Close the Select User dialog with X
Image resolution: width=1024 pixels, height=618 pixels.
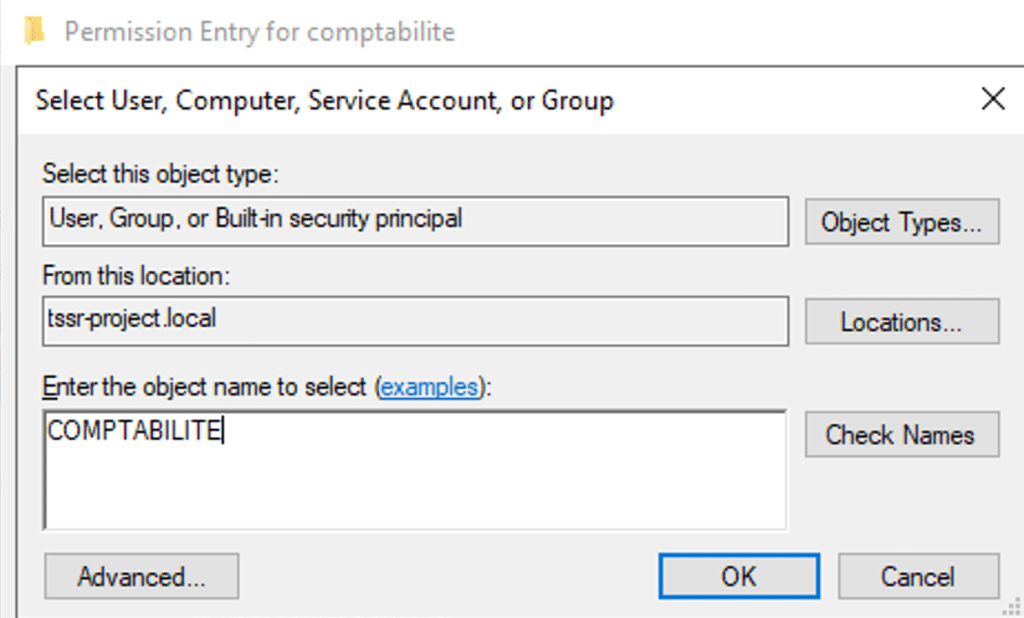[x=992, y=99]
